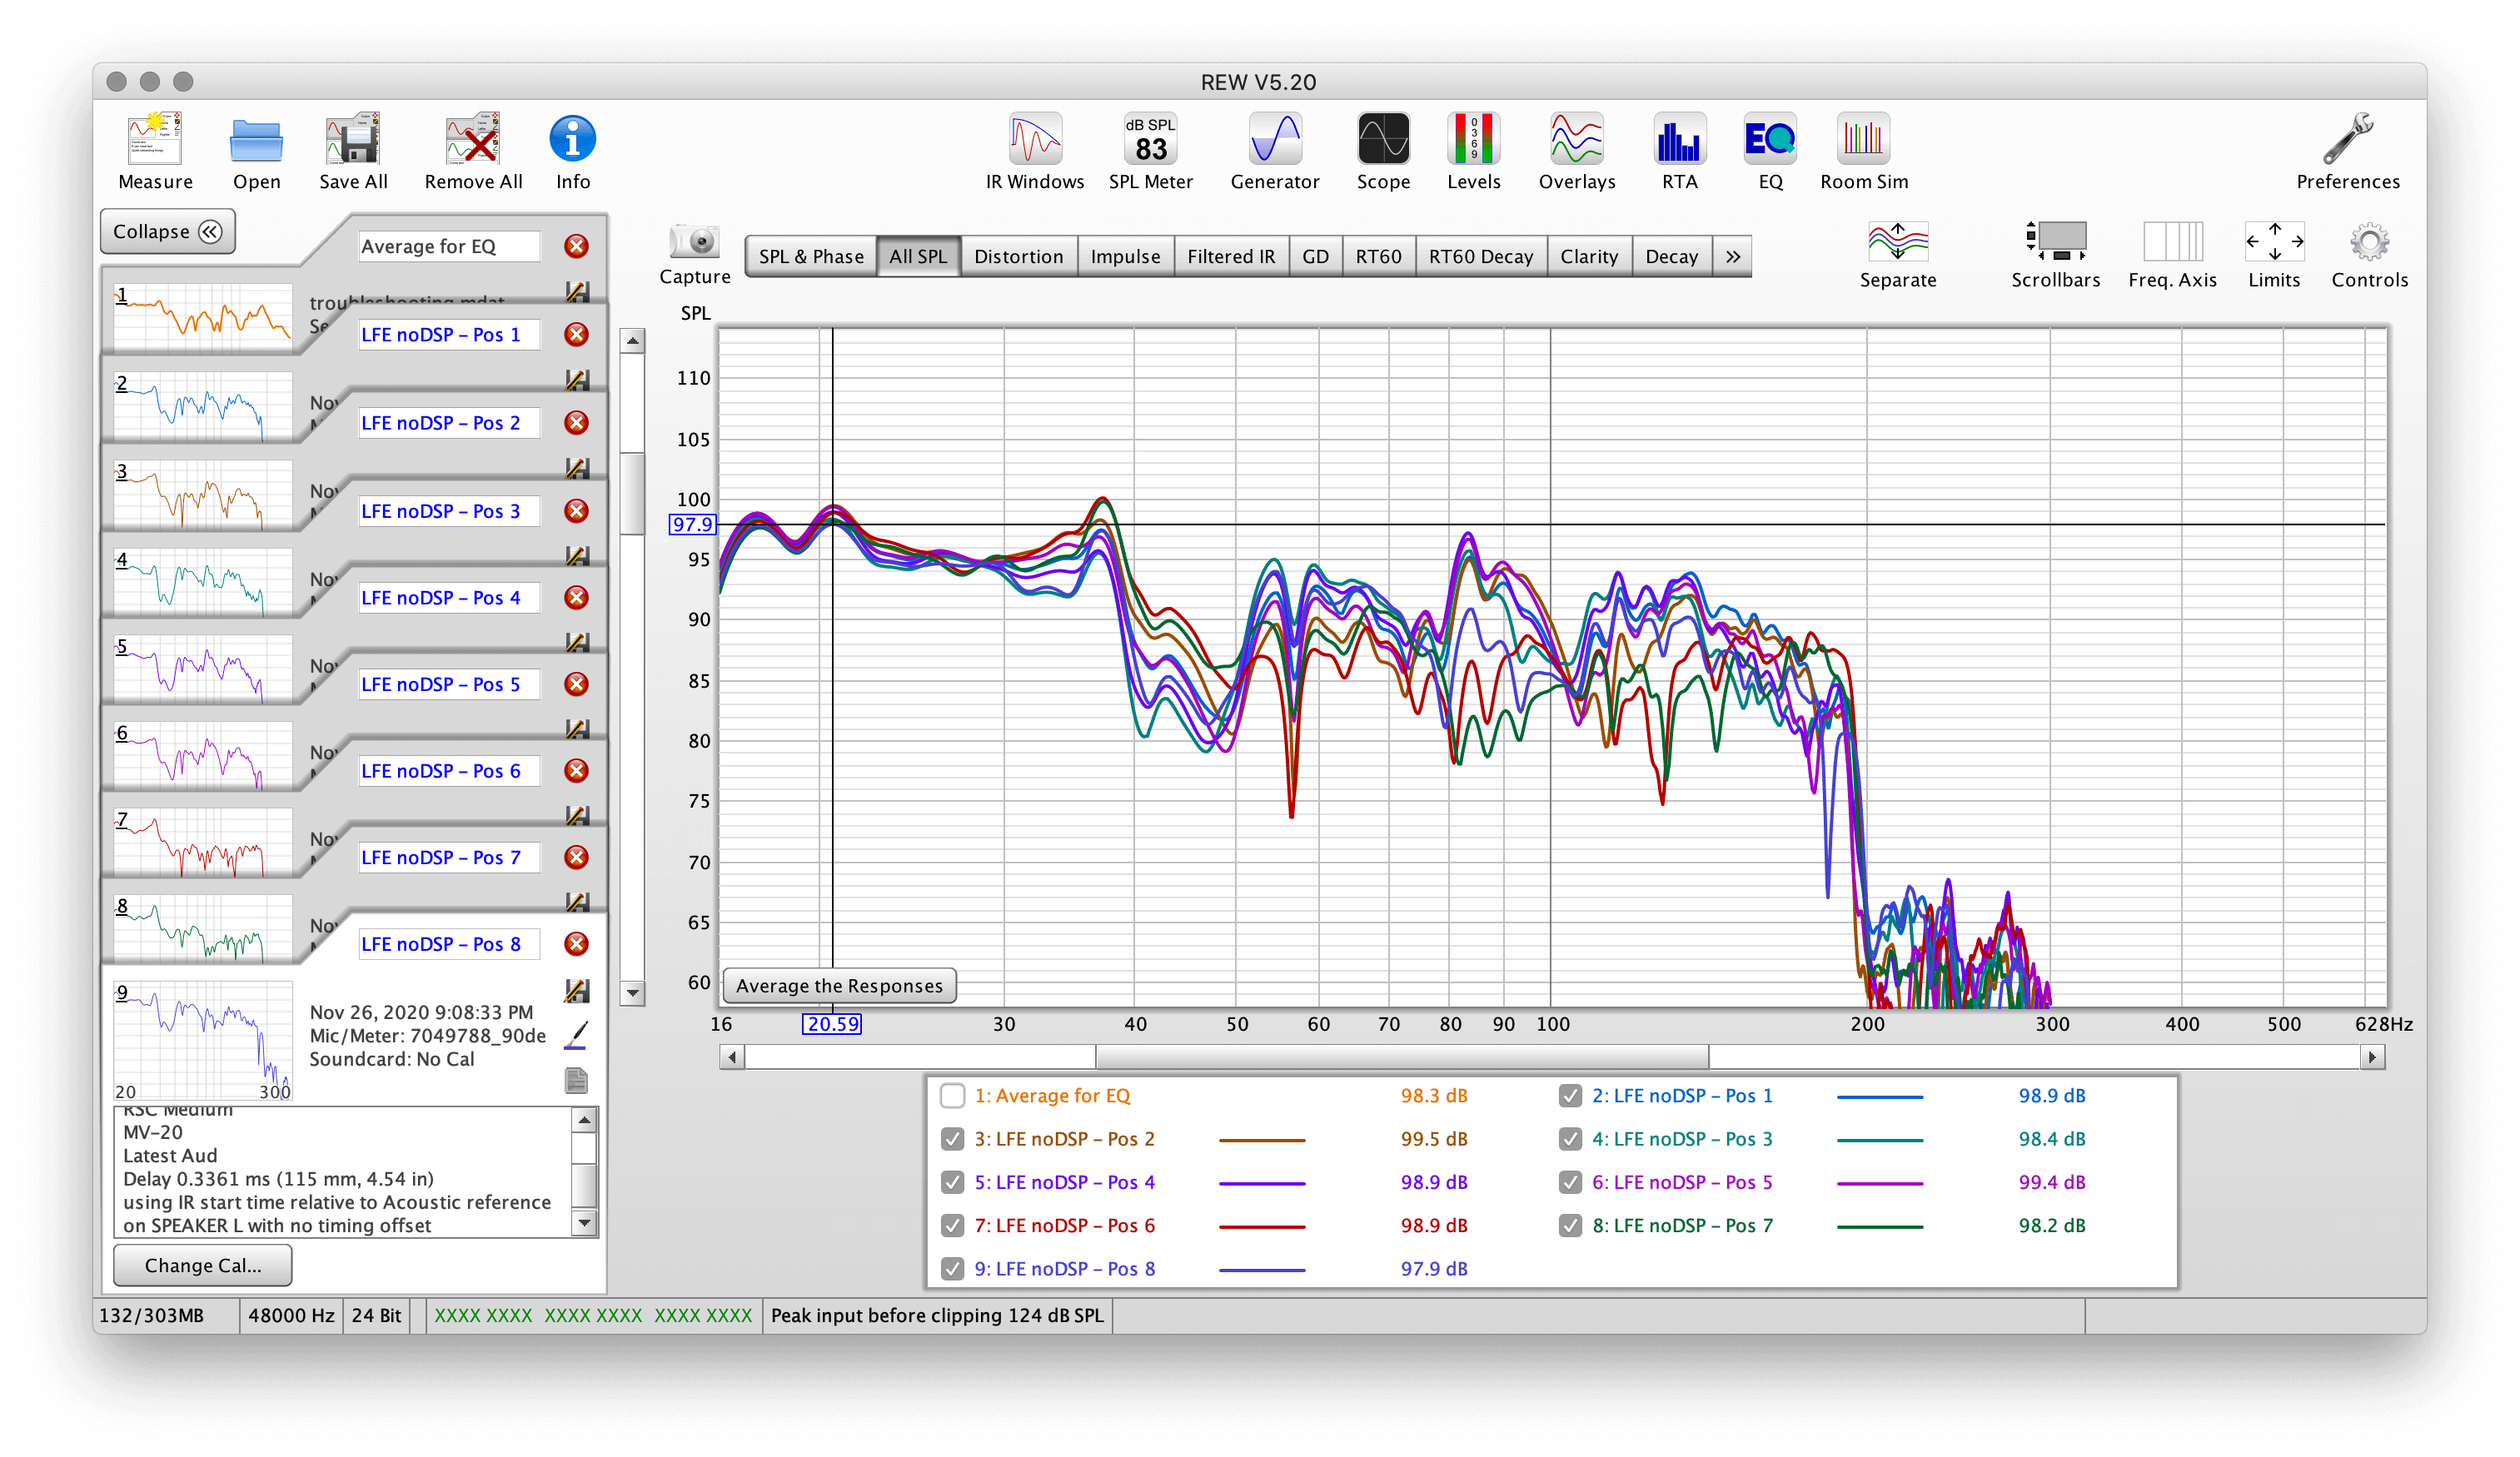
Task: Open graph Controls gear
Action: [2369, 242]
